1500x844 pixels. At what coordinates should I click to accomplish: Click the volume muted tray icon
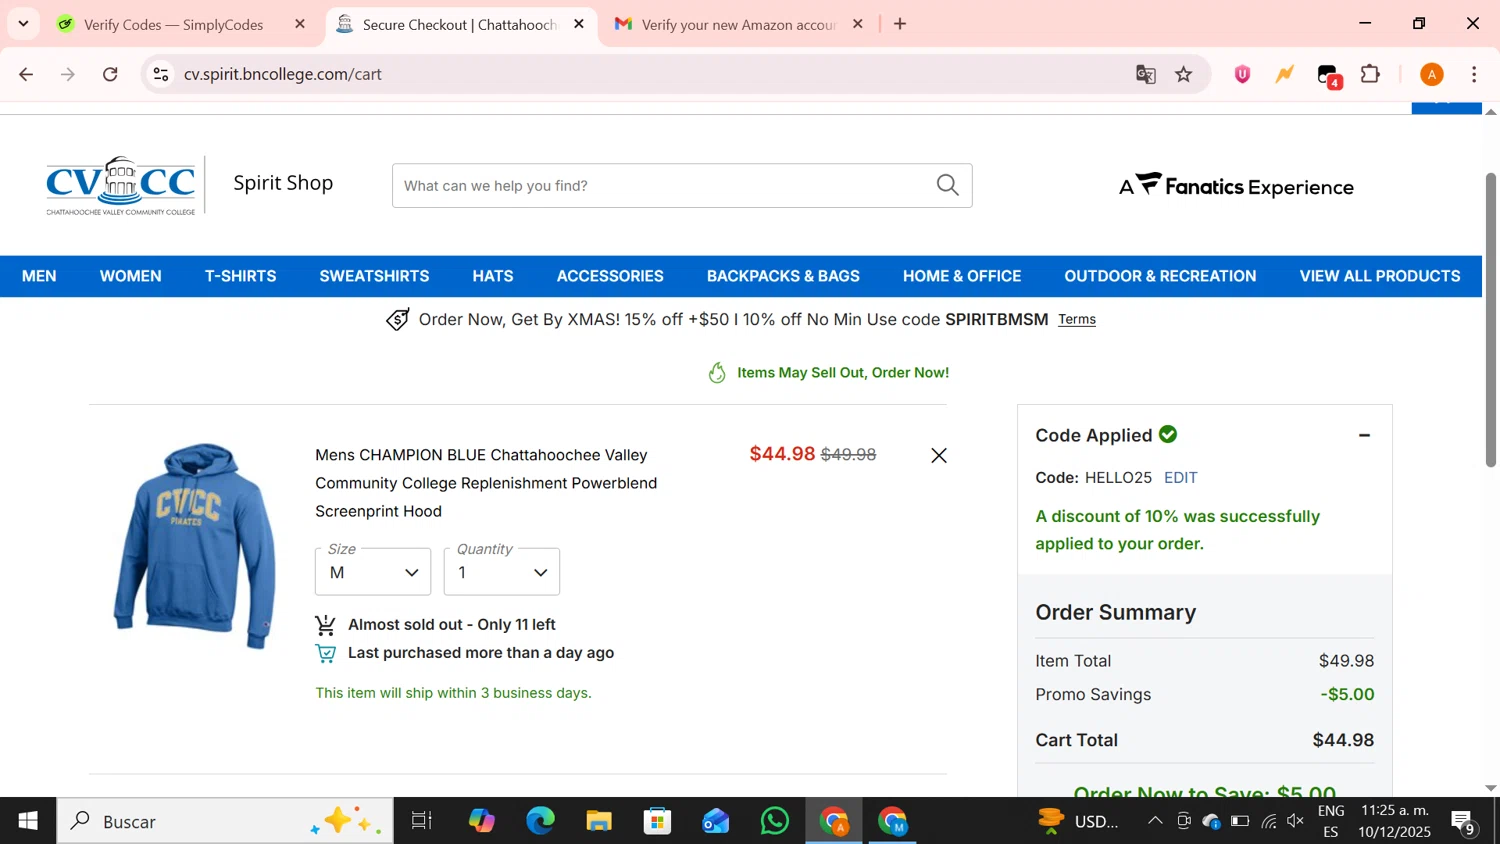(x=1296, y=821)
